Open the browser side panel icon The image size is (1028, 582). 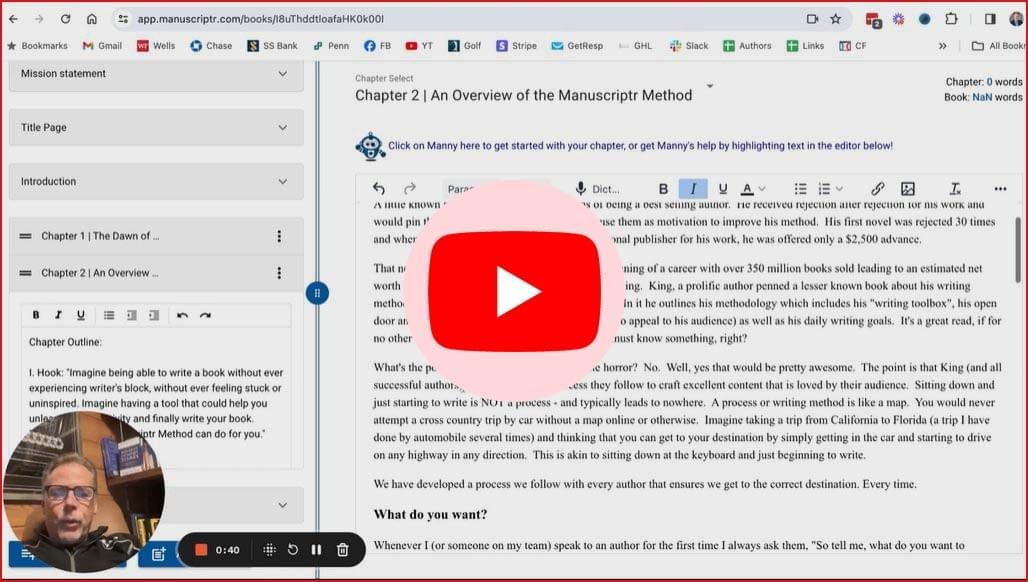pyautogui.click(x=990, y=19)
